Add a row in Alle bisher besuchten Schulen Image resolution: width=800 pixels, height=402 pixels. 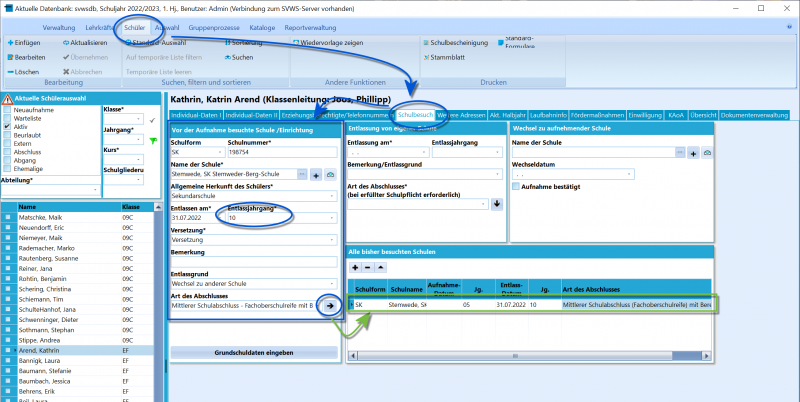coord(356,267)
